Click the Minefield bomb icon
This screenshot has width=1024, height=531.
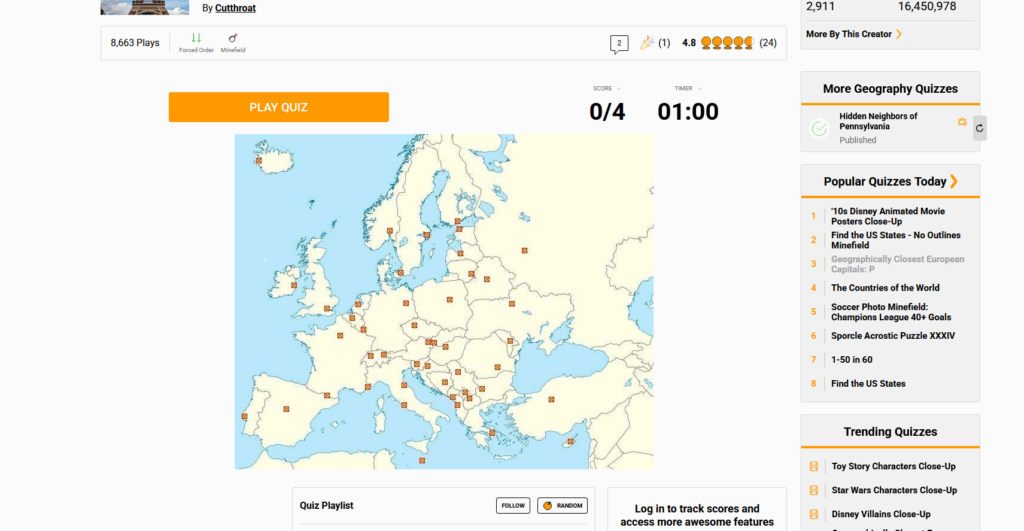[233, 38]
